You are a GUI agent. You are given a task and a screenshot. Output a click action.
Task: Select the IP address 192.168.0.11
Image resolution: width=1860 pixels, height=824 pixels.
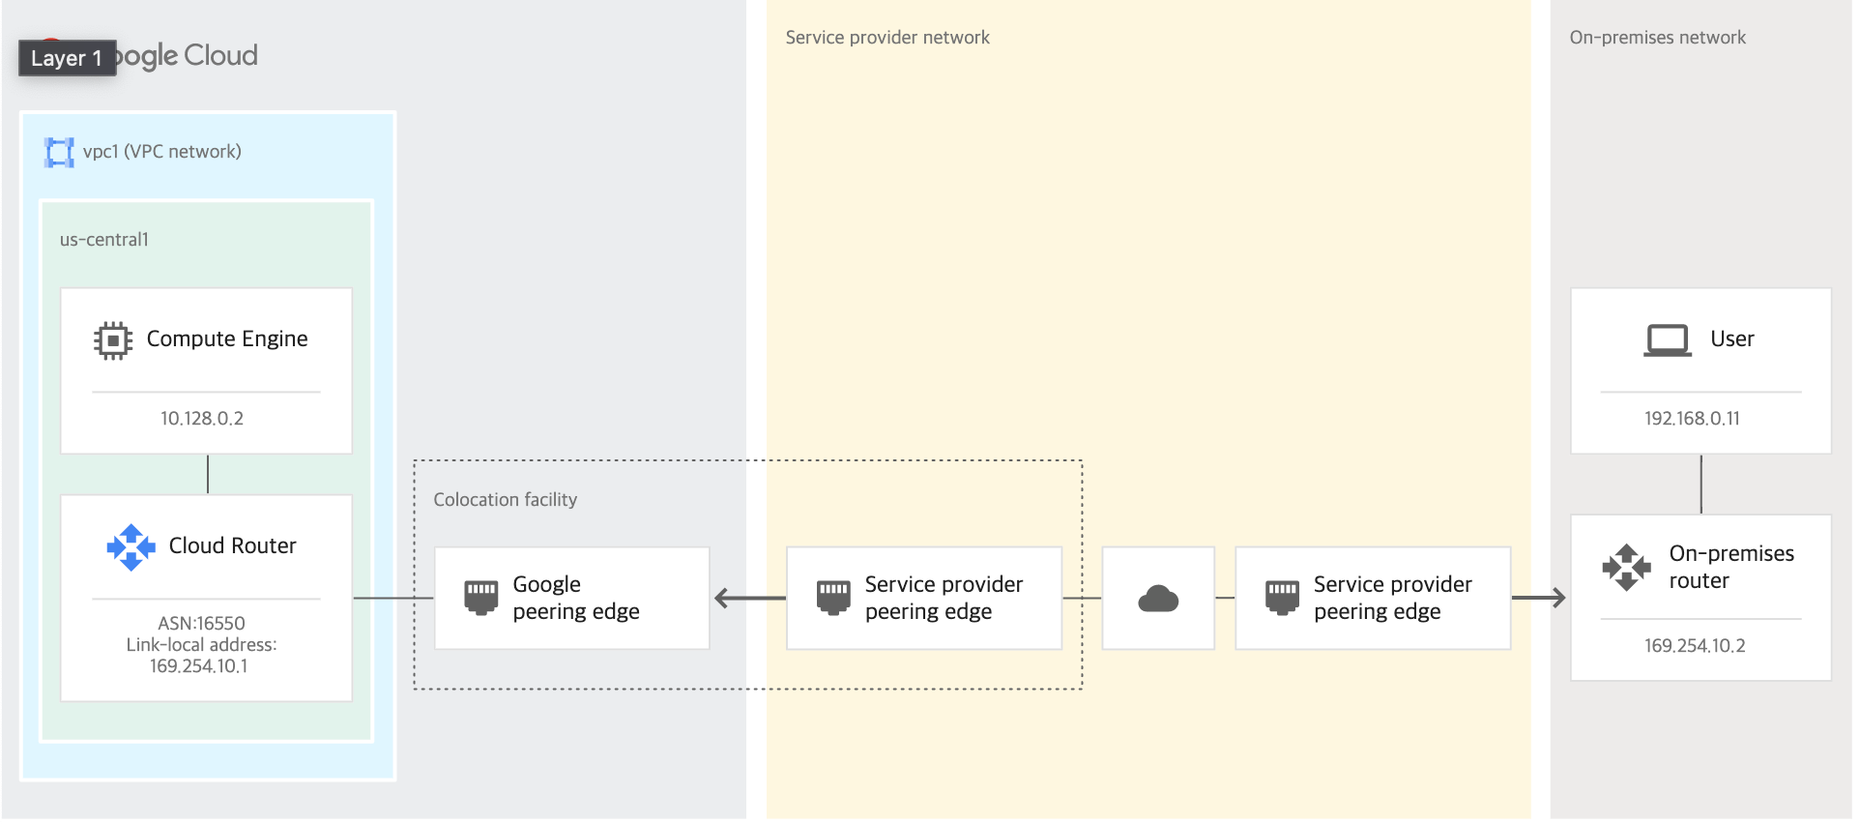(x=1692, y=419)
